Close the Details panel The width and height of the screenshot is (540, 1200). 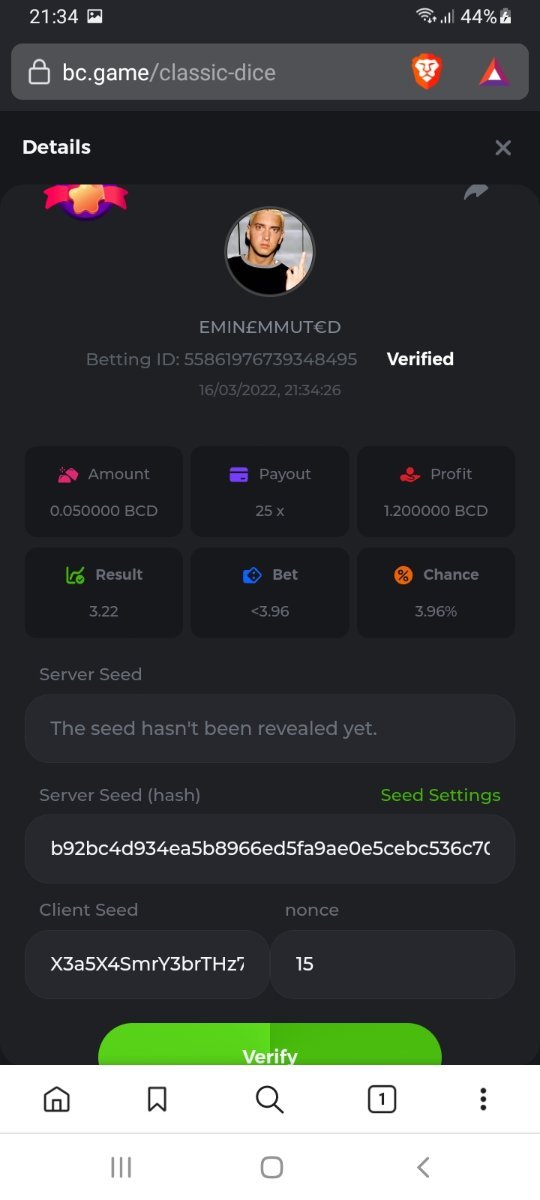(x=503, y=148)
